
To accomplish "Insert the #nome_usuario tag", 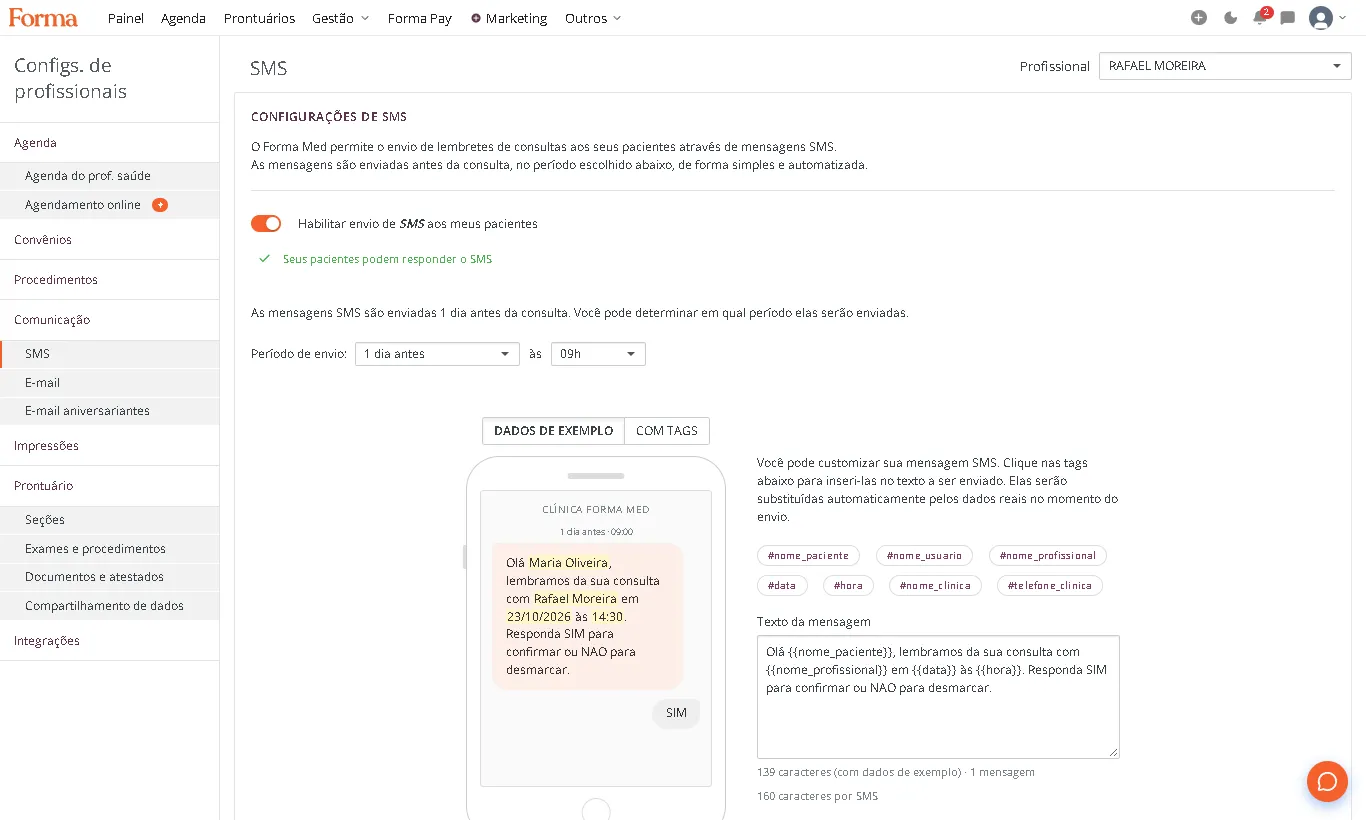I will 924,556.
